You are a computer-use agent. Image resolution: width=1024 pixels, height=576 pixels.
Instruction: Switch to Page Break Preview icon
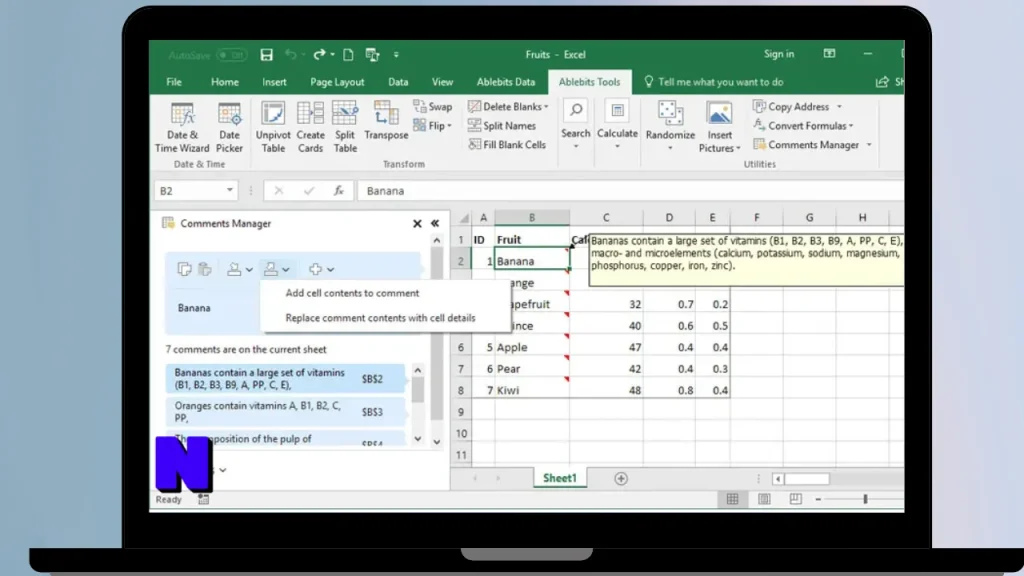(795, 500)
